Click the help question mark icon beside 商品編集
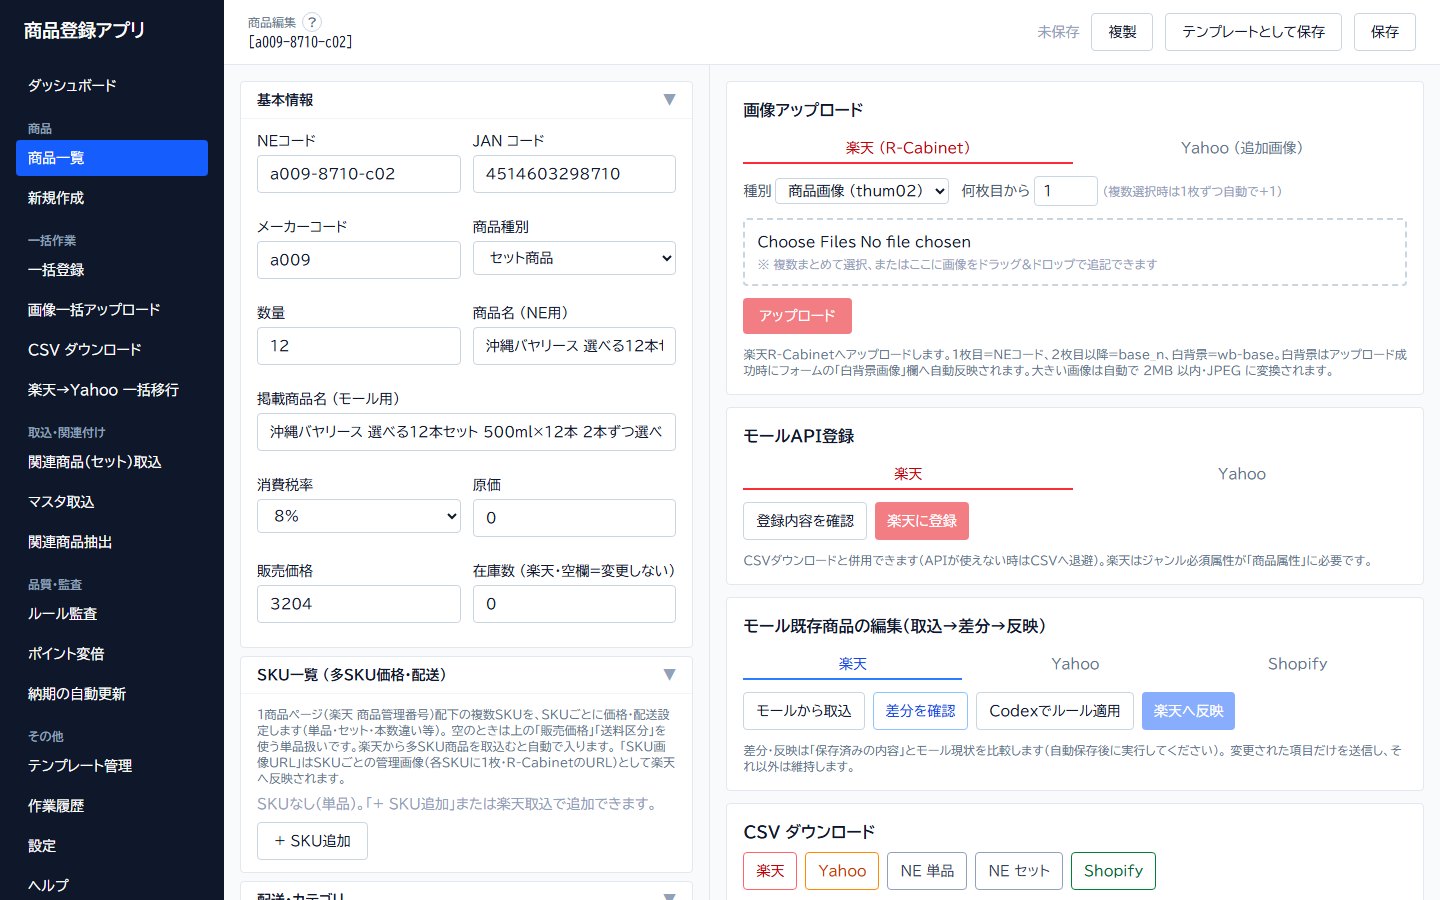 point(312,22)
